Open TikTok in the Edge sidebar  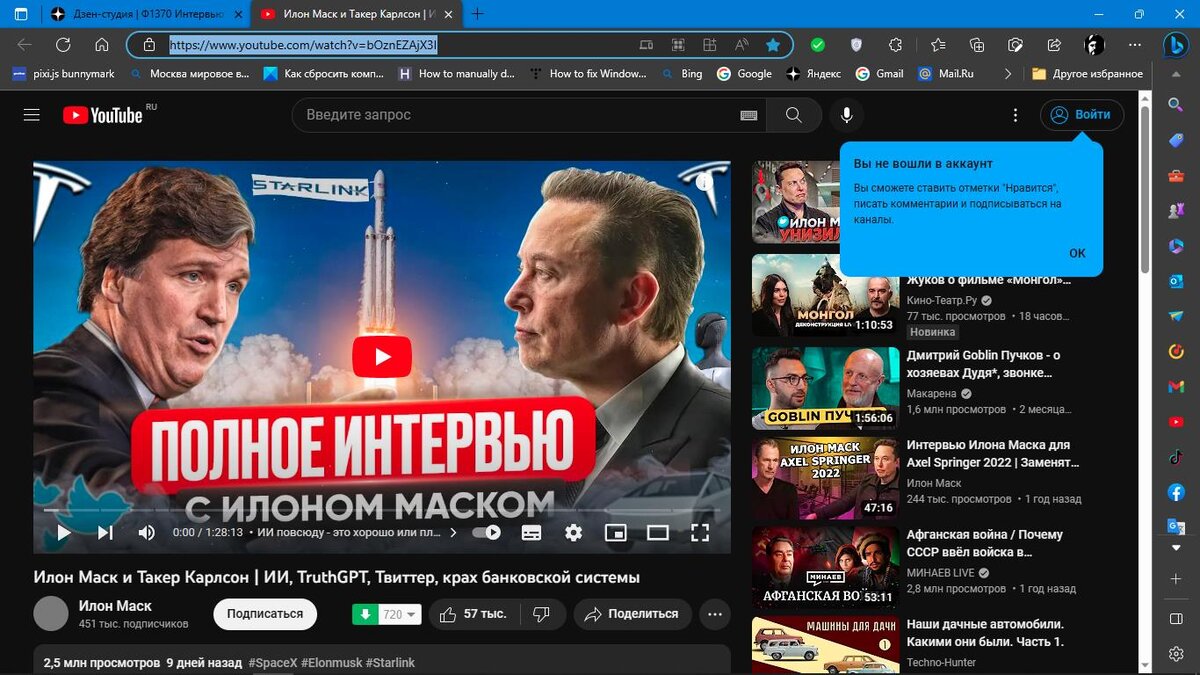(1176, 457)
